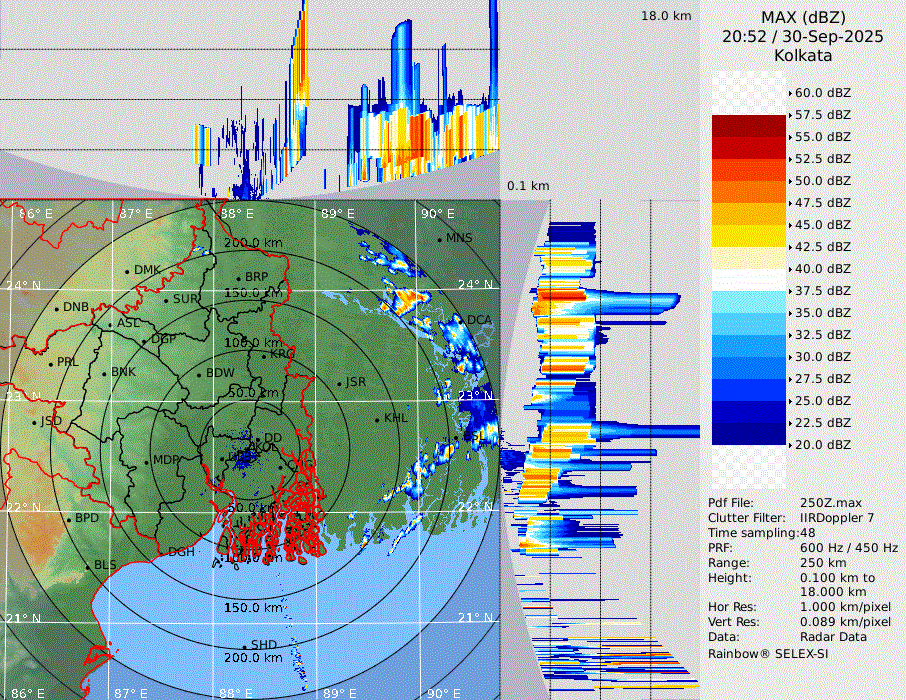Click the 18.0 km height label
Viewport: 906px width, 700px height.
pos(666,16)
